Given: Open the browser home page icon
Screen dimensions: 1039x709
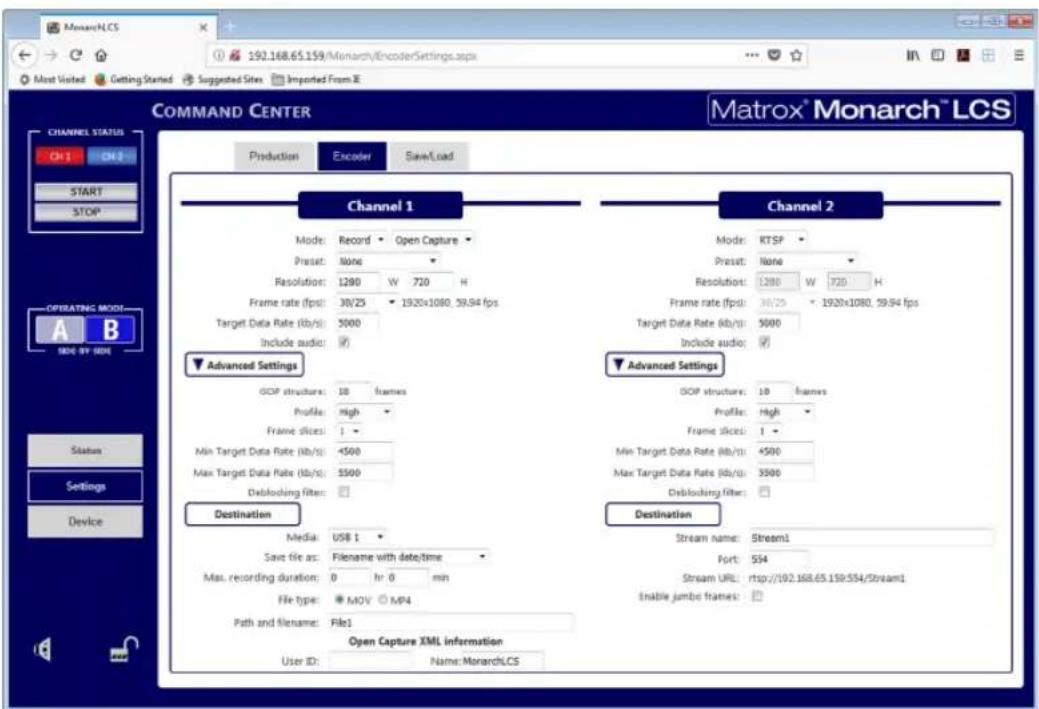Looking at the screenshot, I should click(x=101, y=56).
